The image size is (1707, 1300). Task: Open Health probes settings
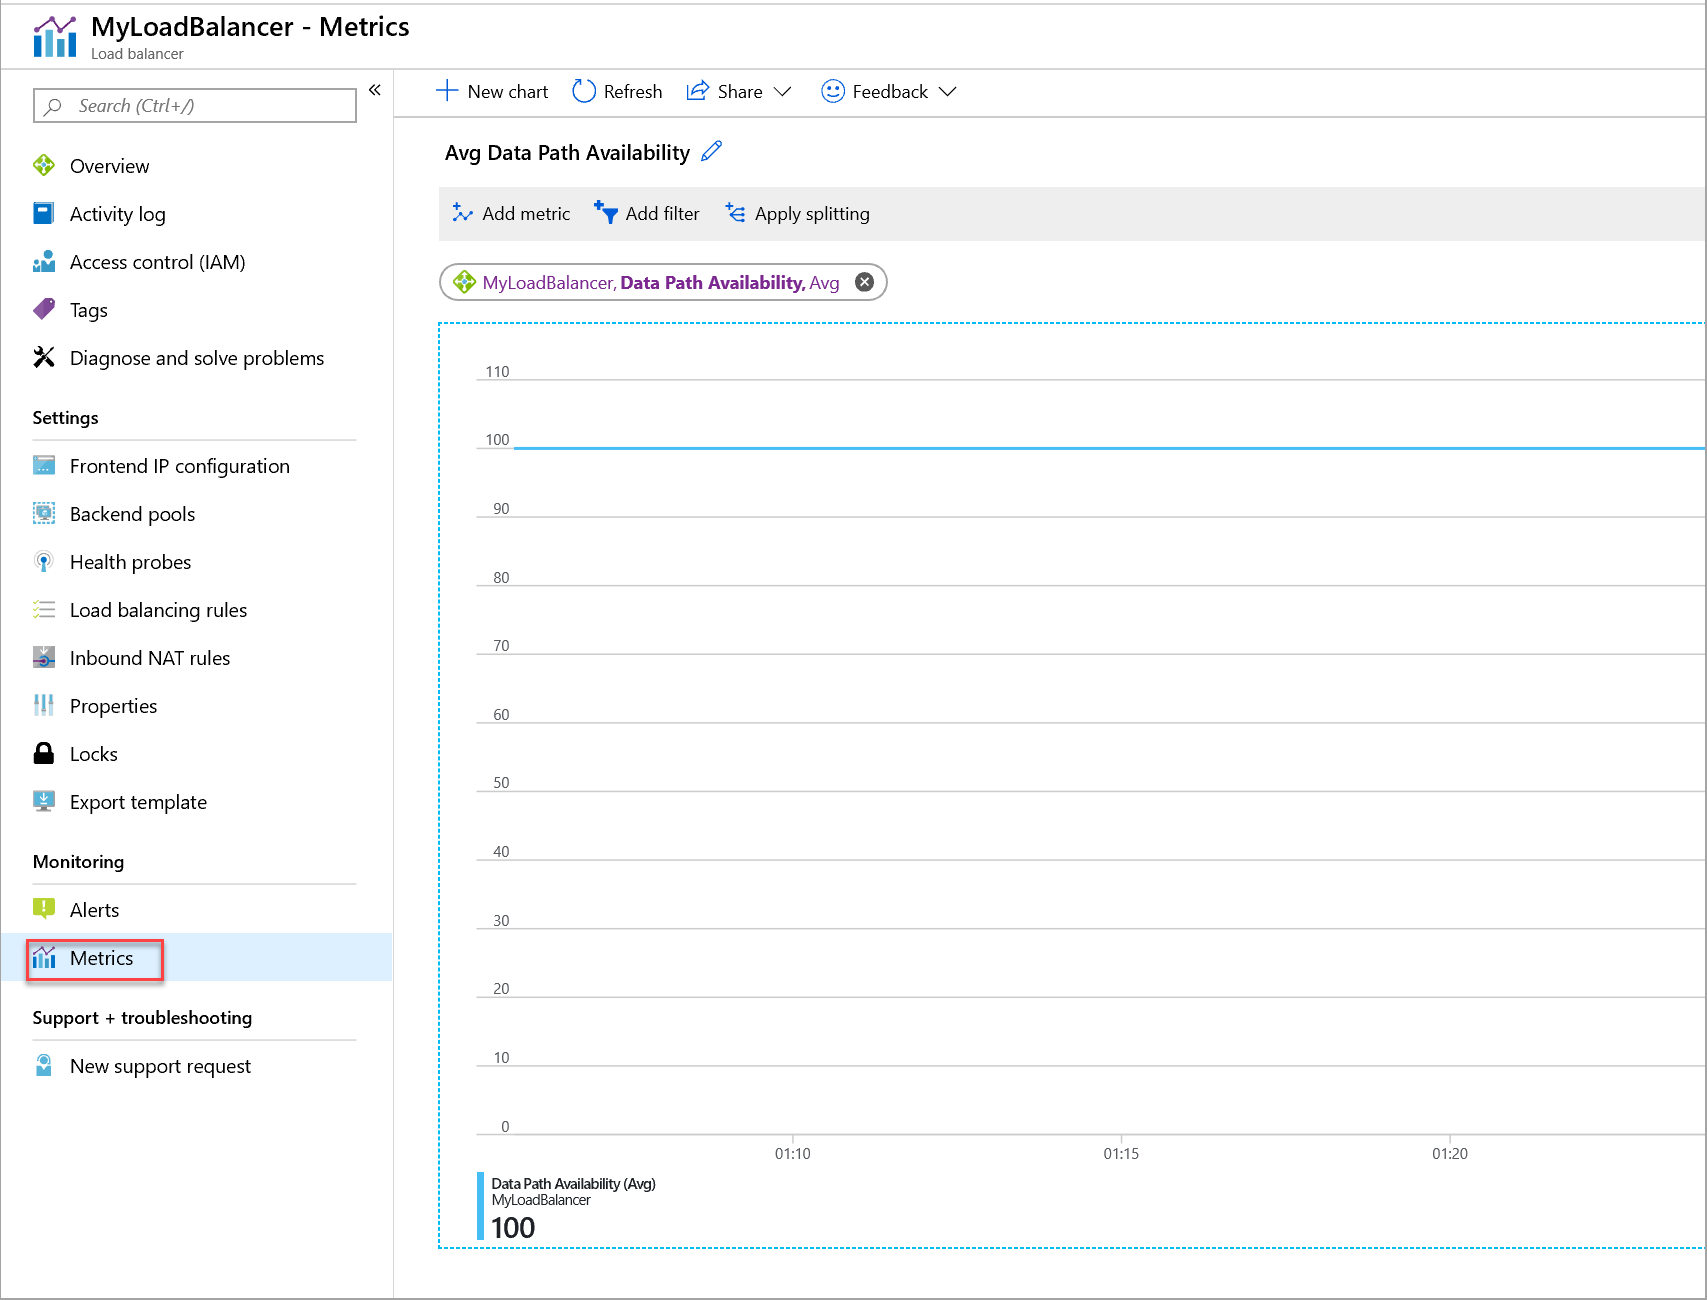tap(130, 562)
